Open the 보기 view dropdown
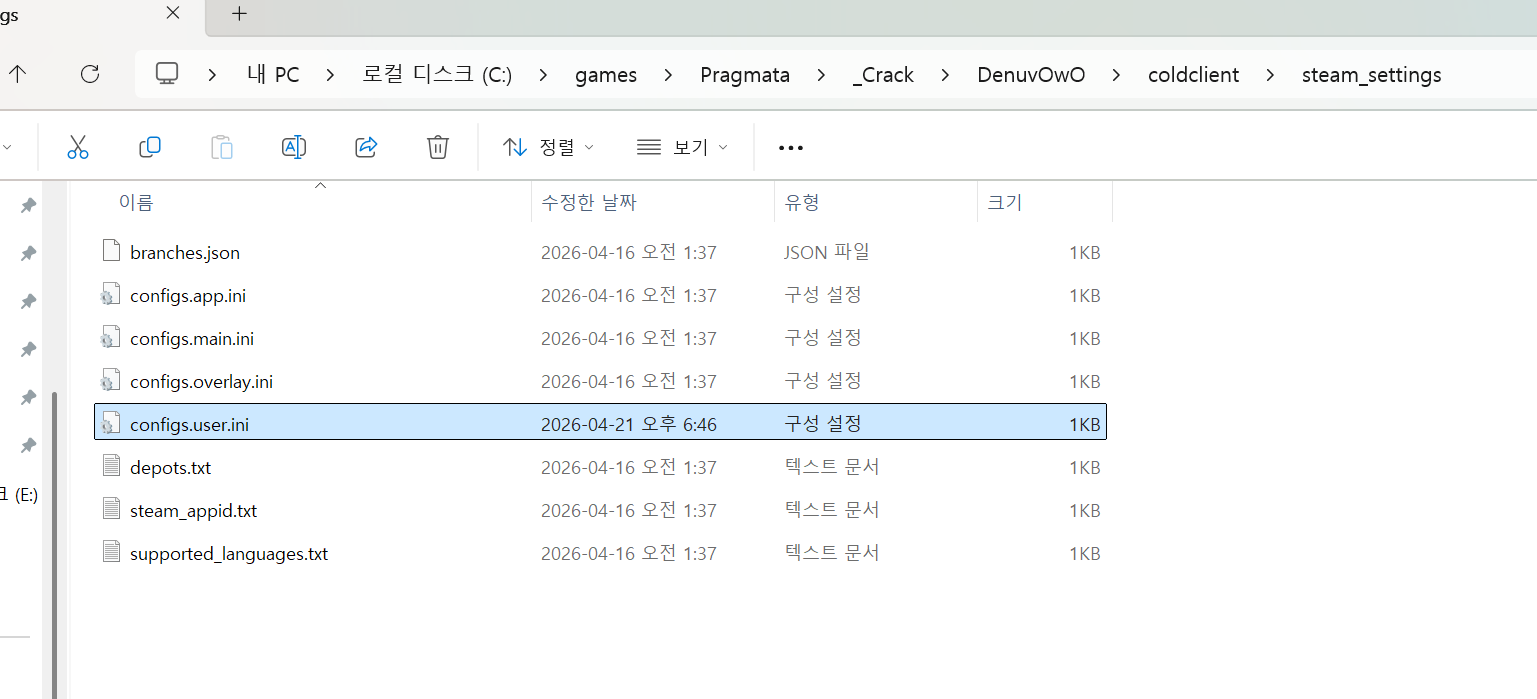Viewport: 1537px width, 699px height. click(x=682, y=147)
